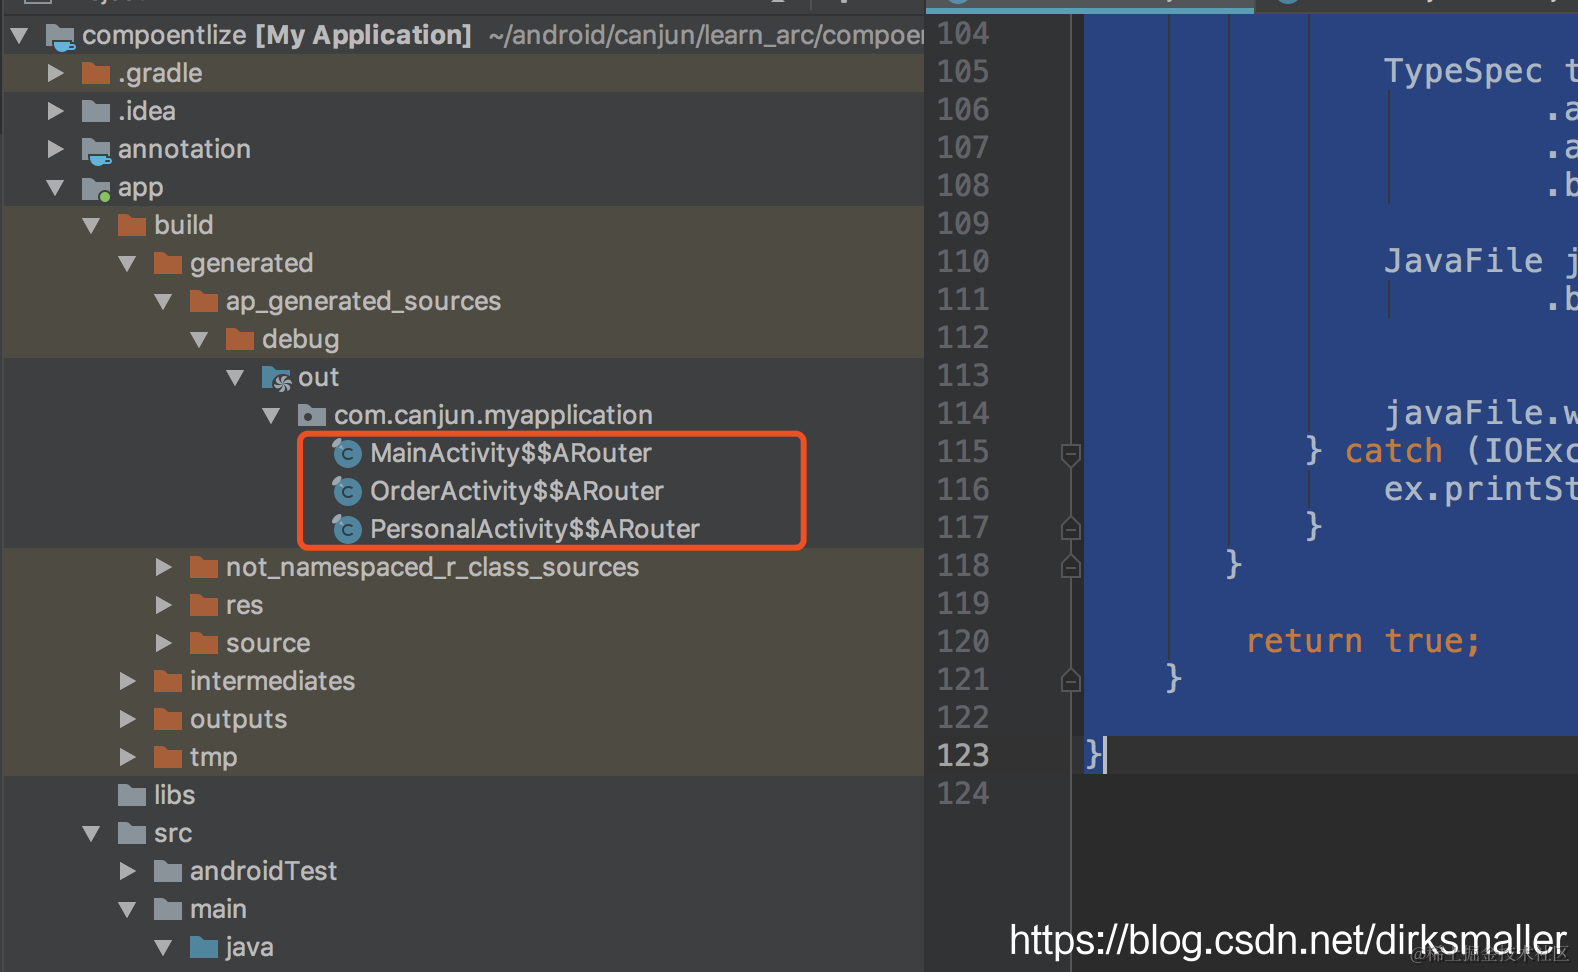Click the blue java source folder icon
This screenshot has height=972, width=1578.
[204, 947]
